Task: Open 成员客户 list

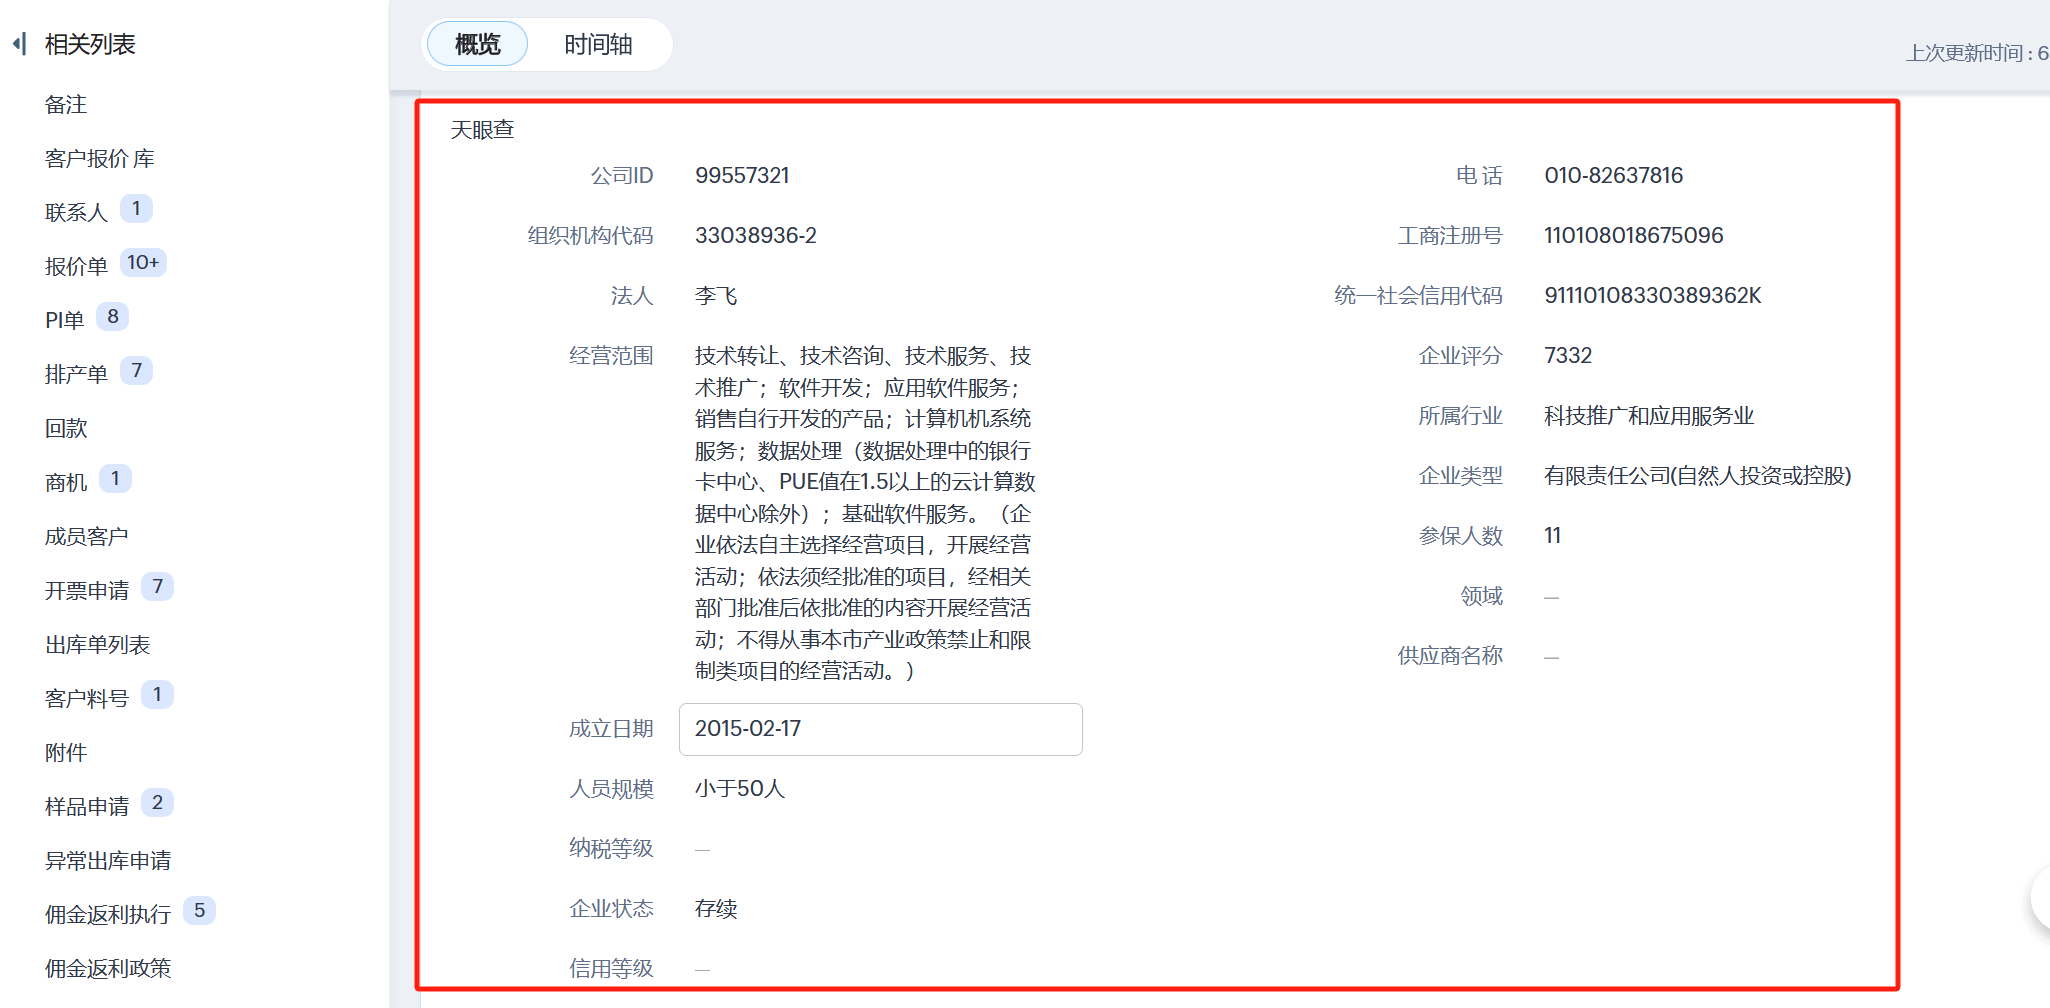Action: 86,537
